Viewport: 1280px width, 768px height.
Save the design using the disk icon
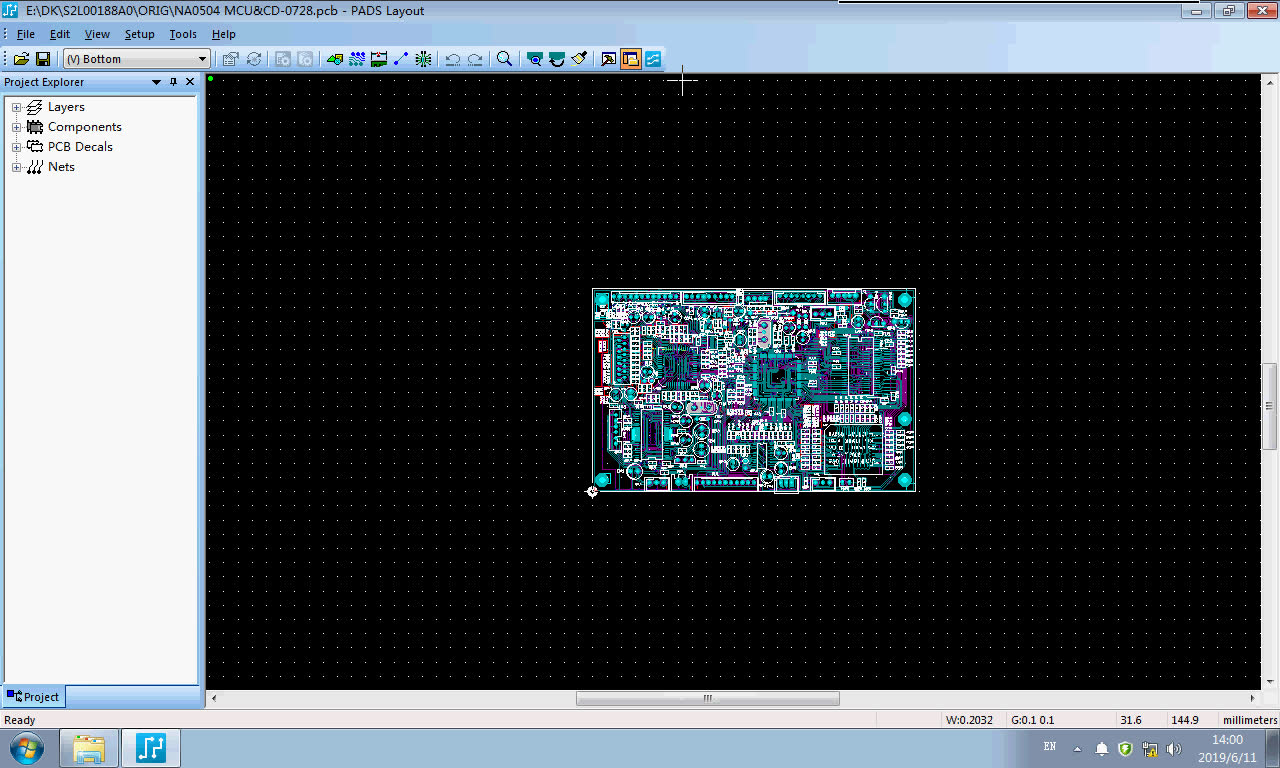point(43,58)
